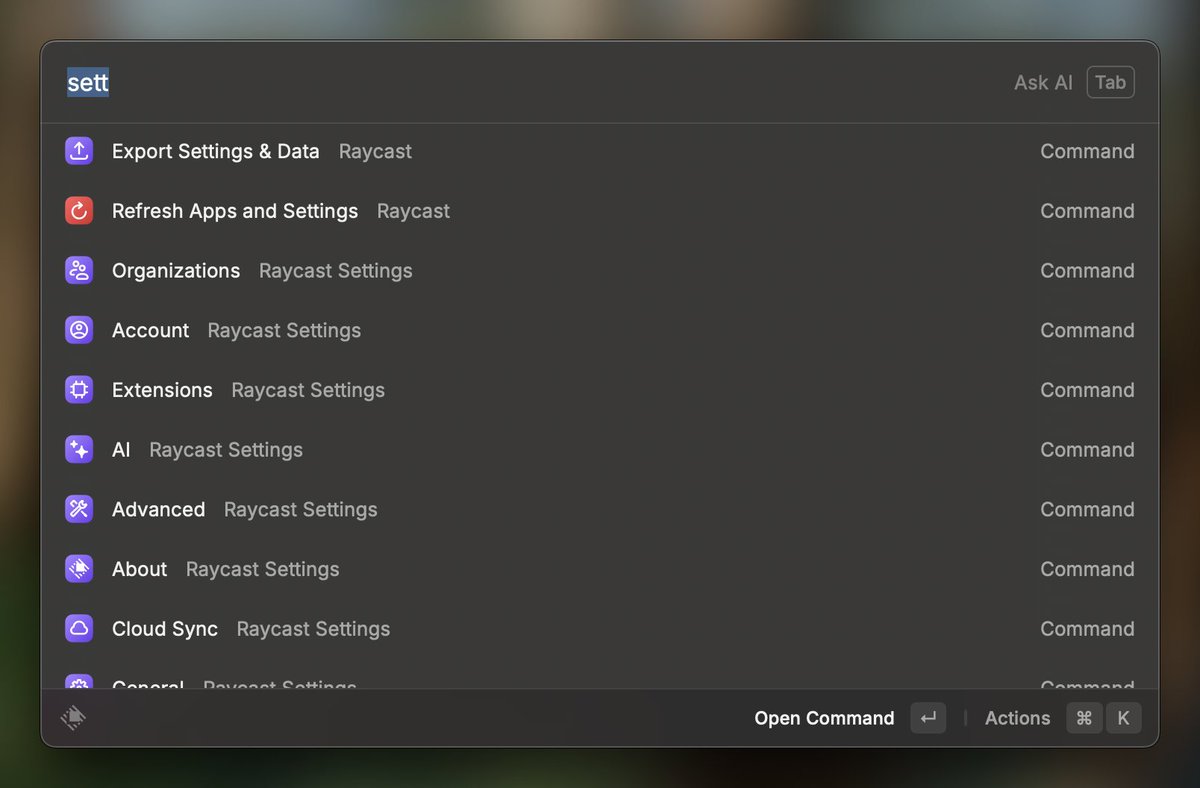Click 'Command' type label in Export Settings row
The height and width of the screenshot is (788, 1200).
[1087, 151]
